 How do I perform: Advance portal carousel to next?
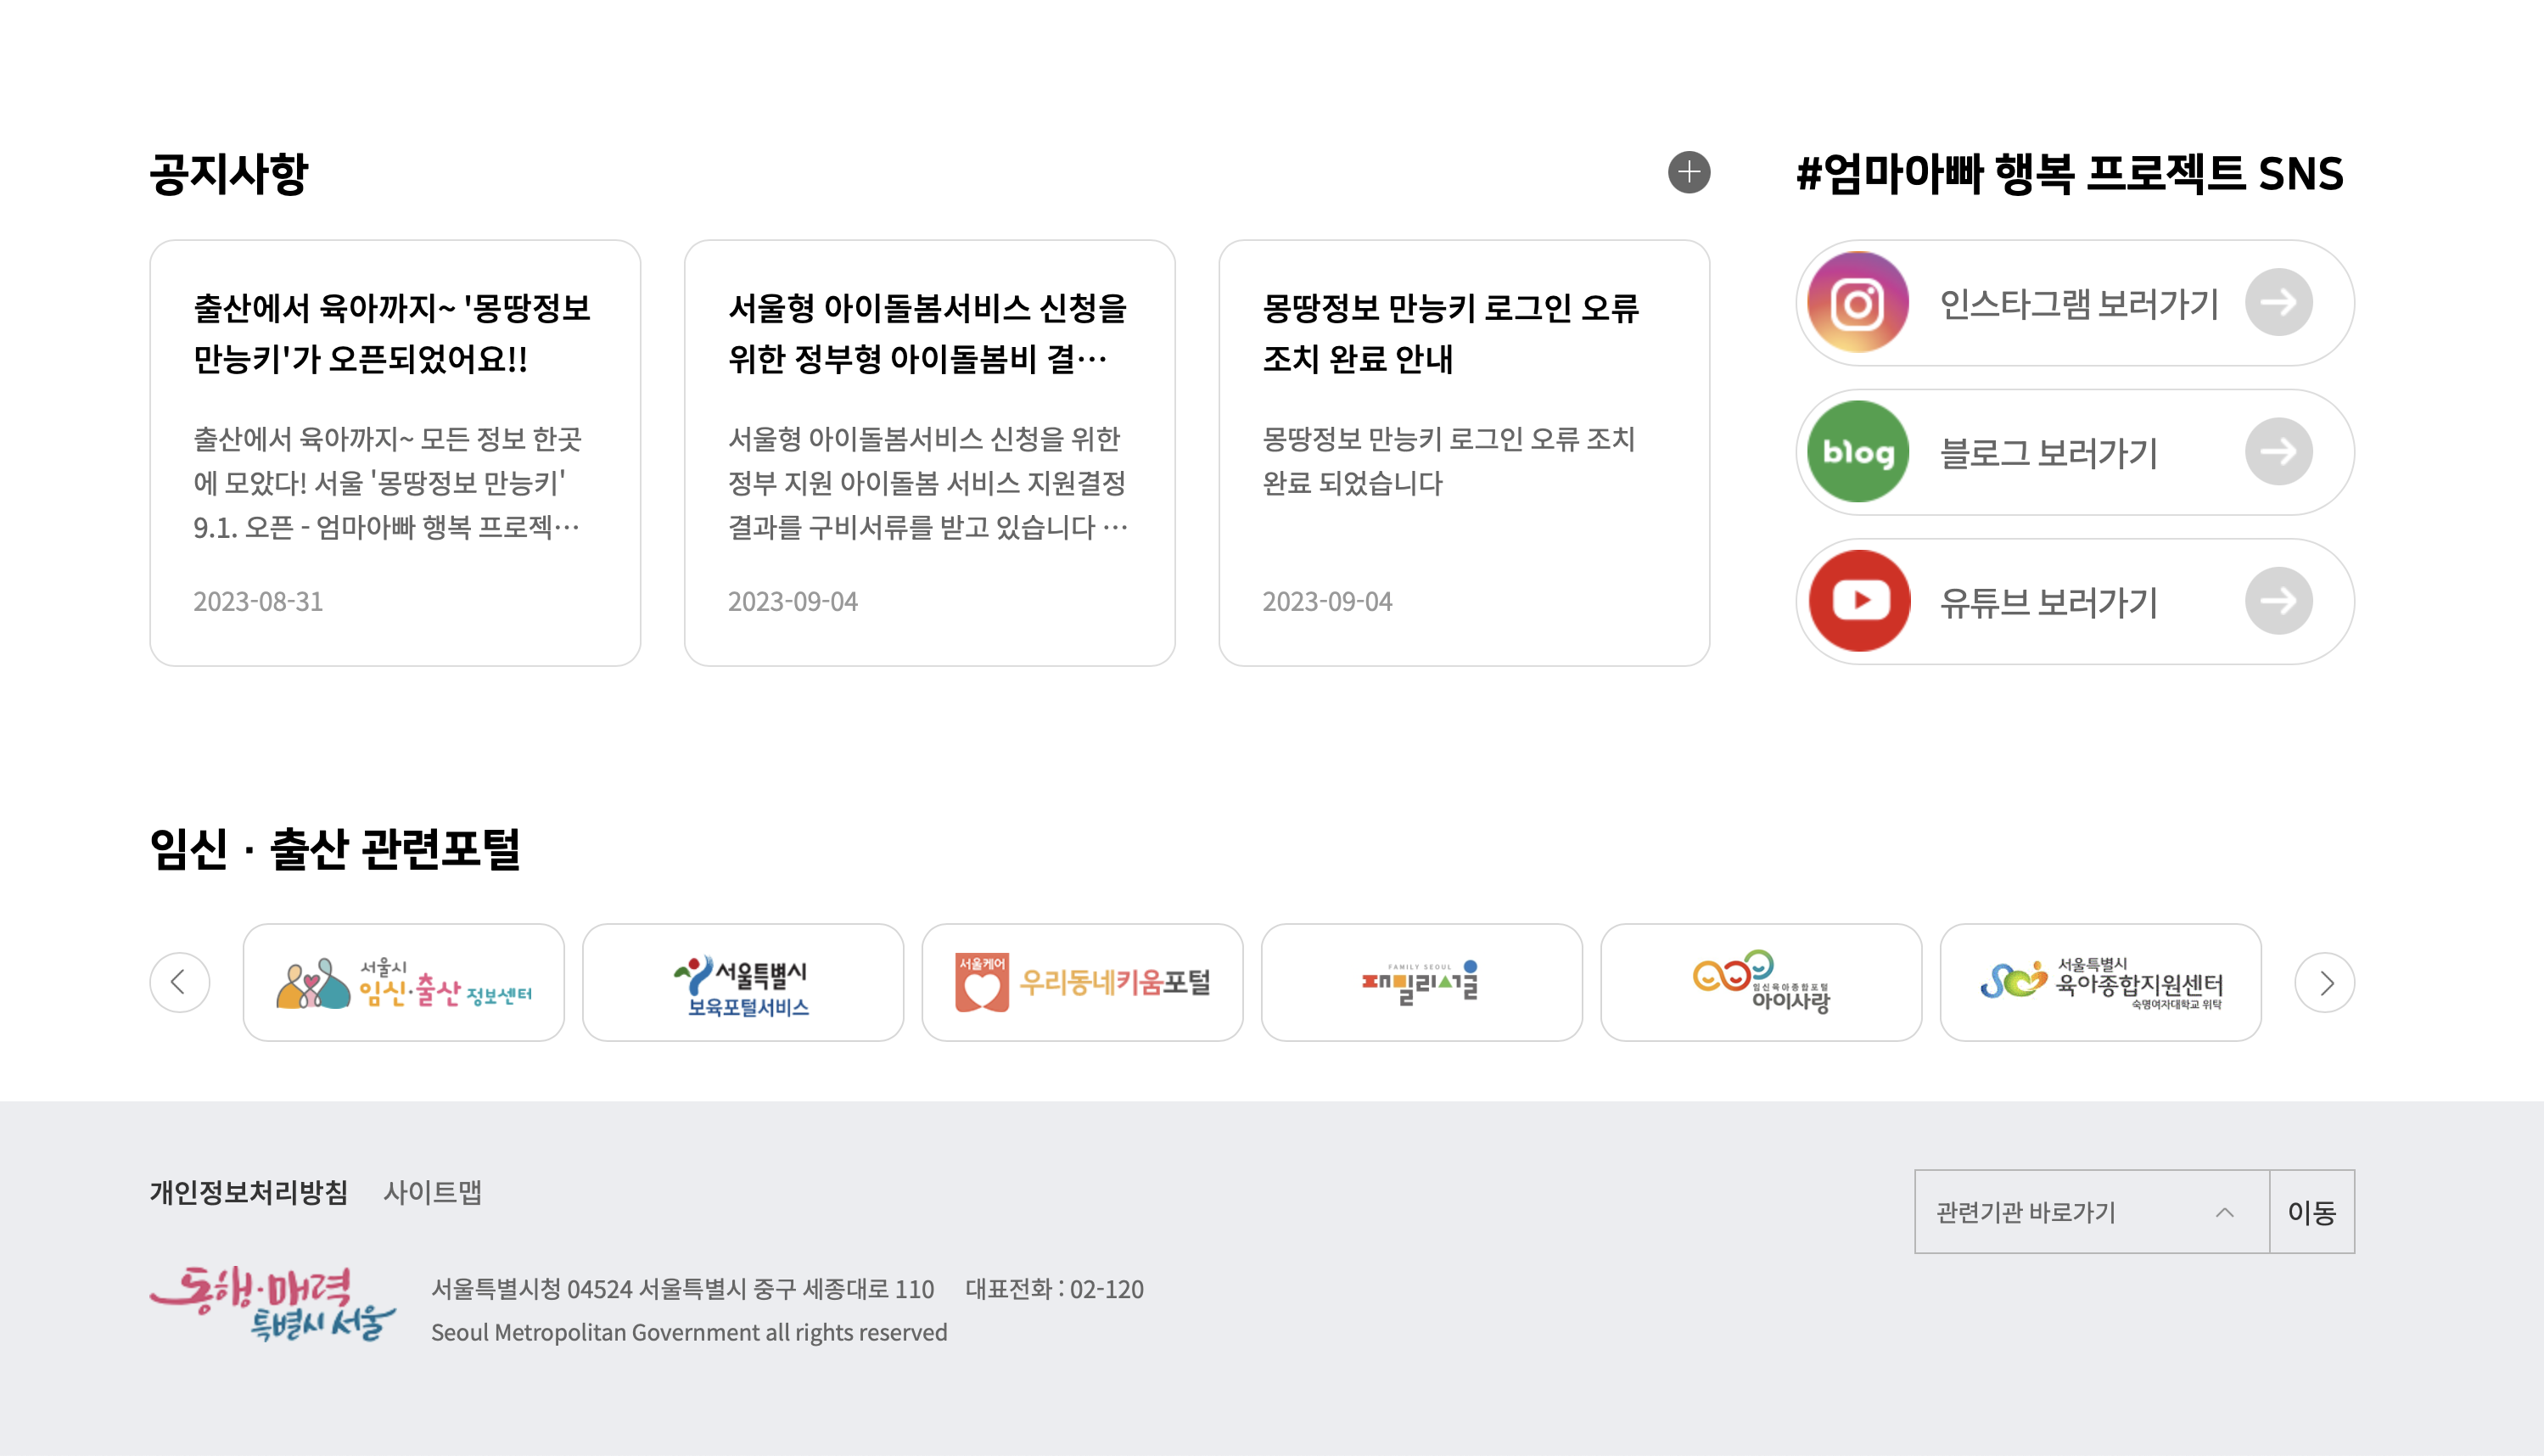tap(2324, 982)
